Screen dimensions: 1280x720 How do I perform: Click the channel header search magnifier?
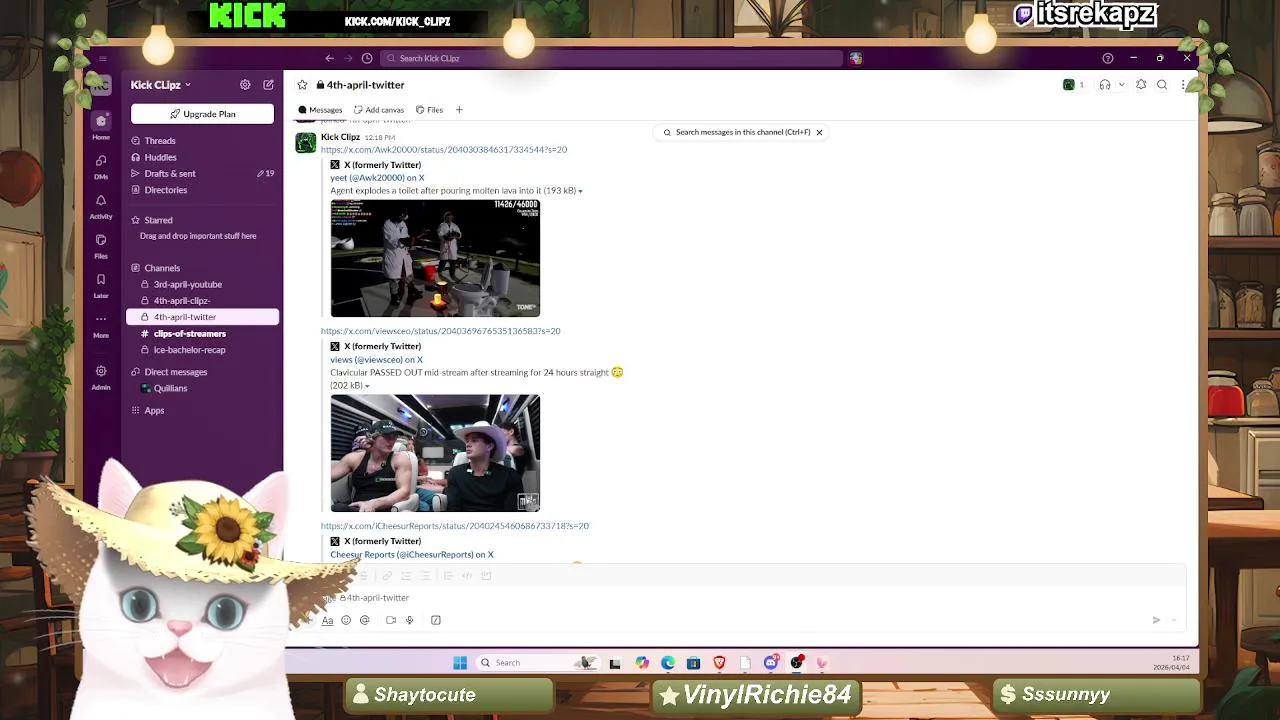tap(1162, 85)
